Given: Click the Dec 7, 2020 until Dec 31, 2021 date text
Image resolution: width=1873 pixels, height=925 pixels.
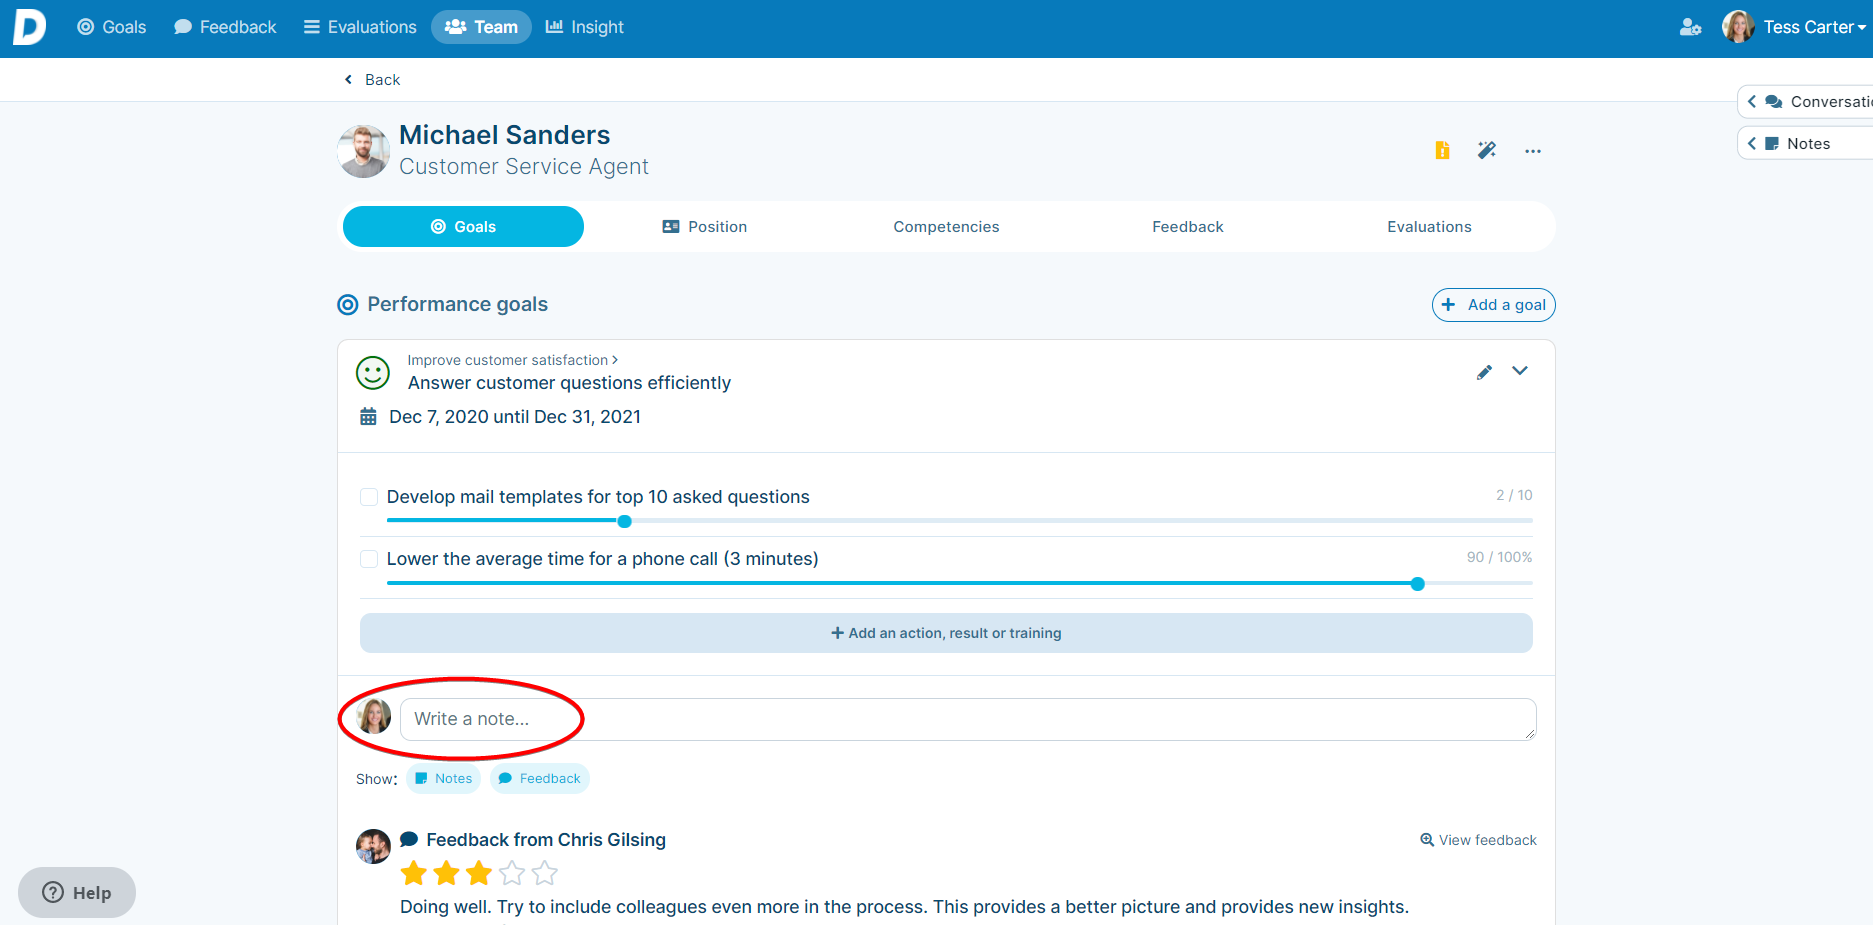Looking at the screenshot, I should point(515,417).
